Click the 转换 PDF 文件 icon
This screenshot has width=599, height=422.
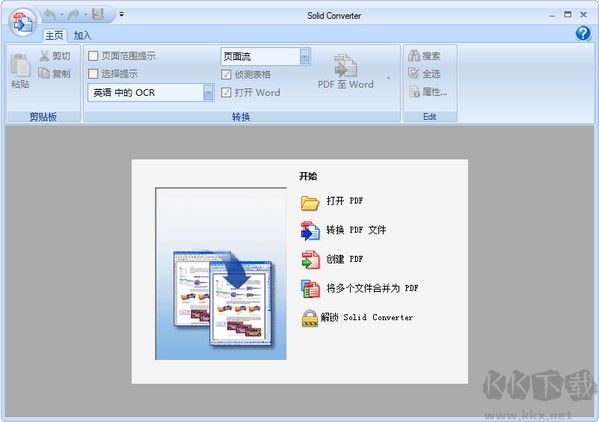[x=310, y=231]
